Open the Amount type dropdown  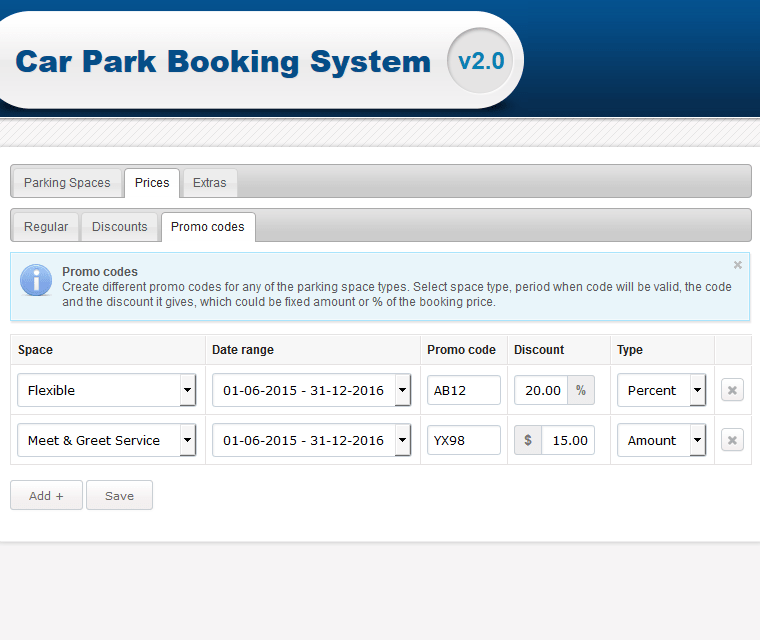pyautogui.click(x=662, y=440)
